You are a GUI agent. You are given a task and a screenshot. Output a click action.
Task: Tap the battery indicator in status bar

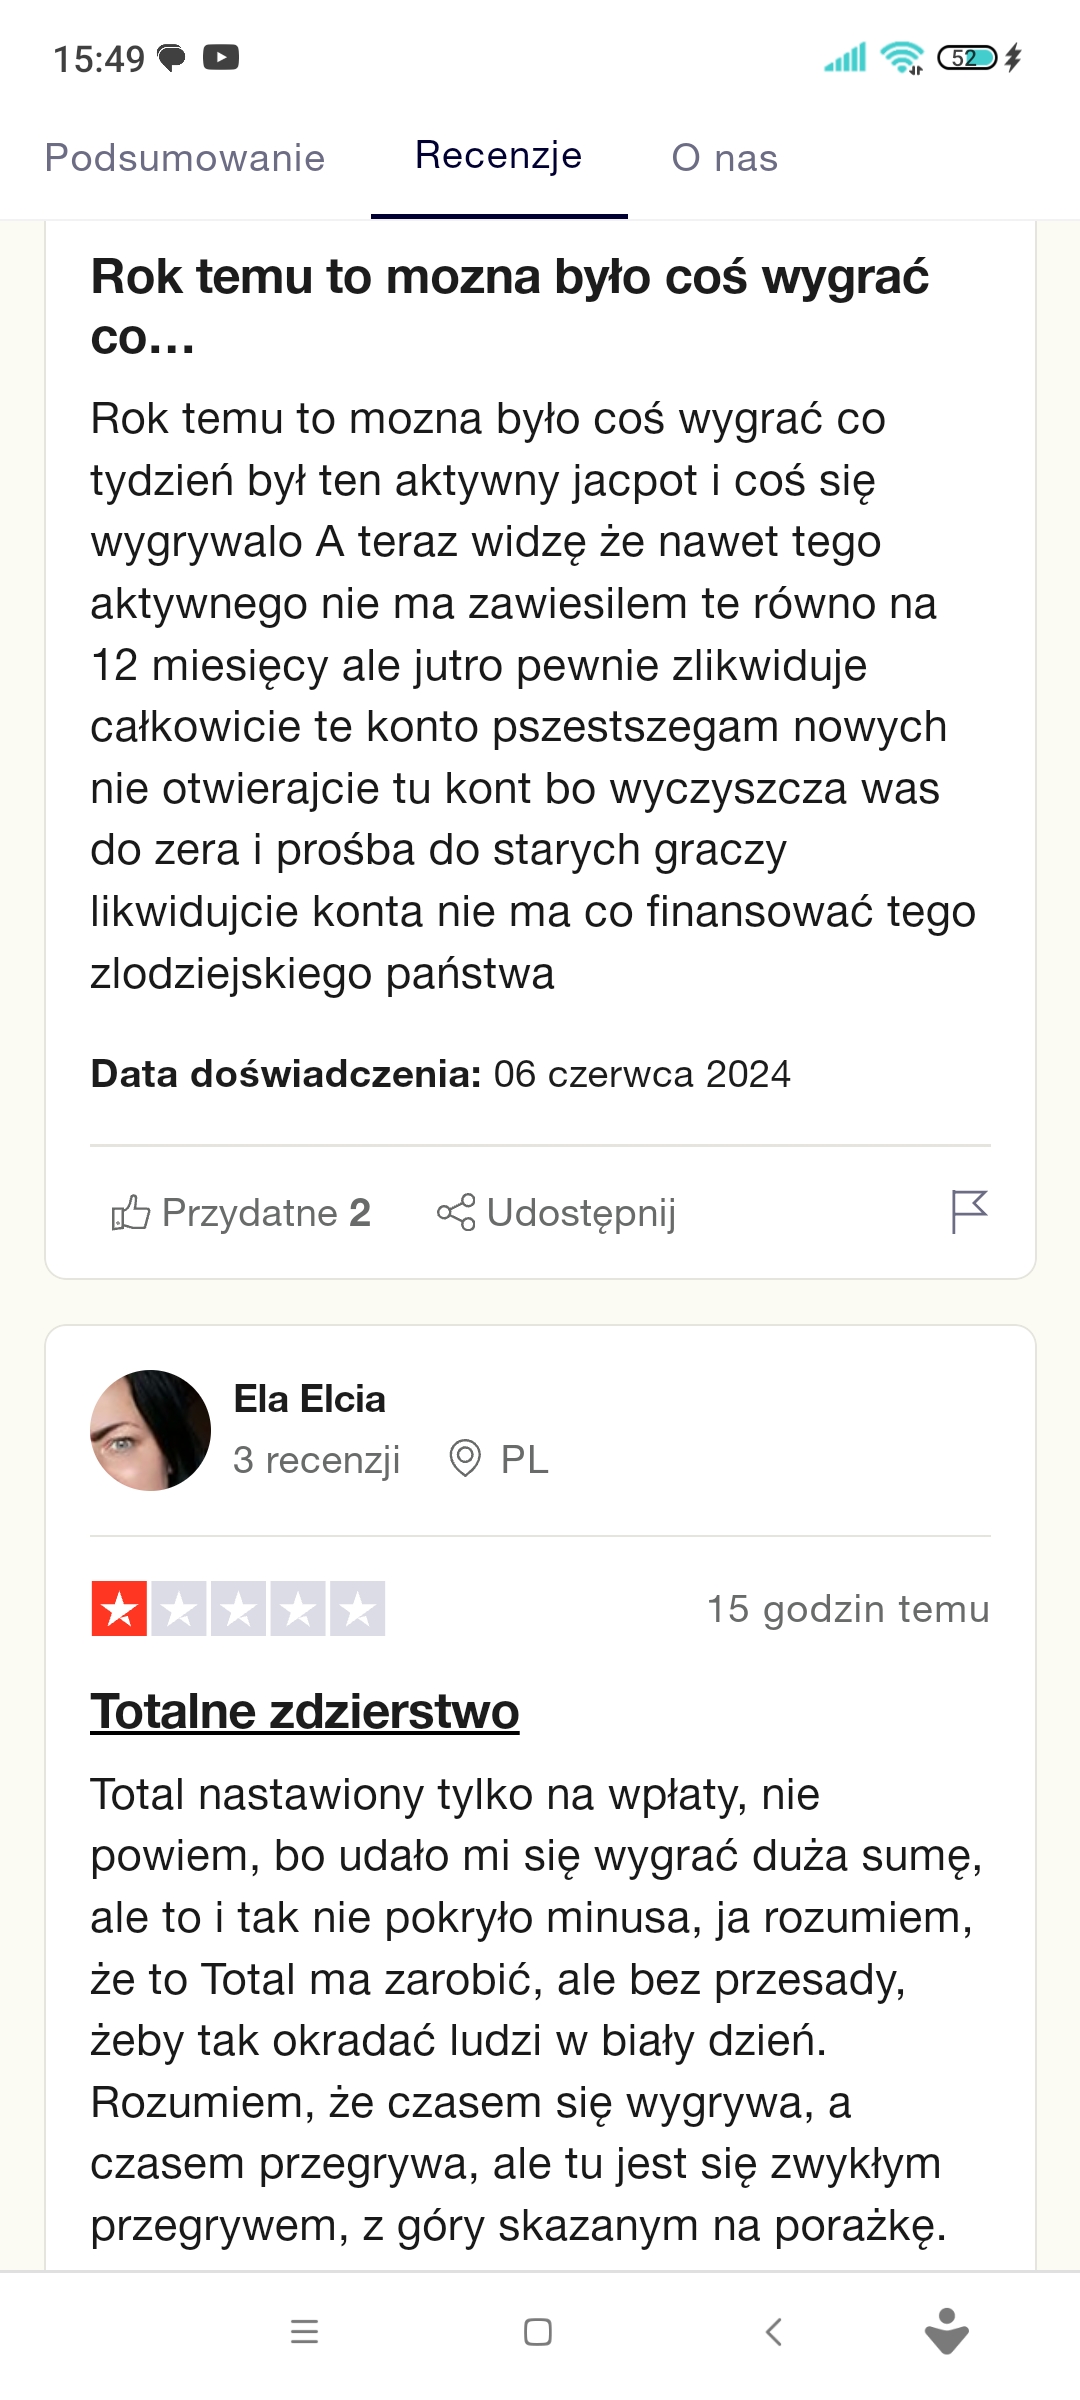(967, 58)
